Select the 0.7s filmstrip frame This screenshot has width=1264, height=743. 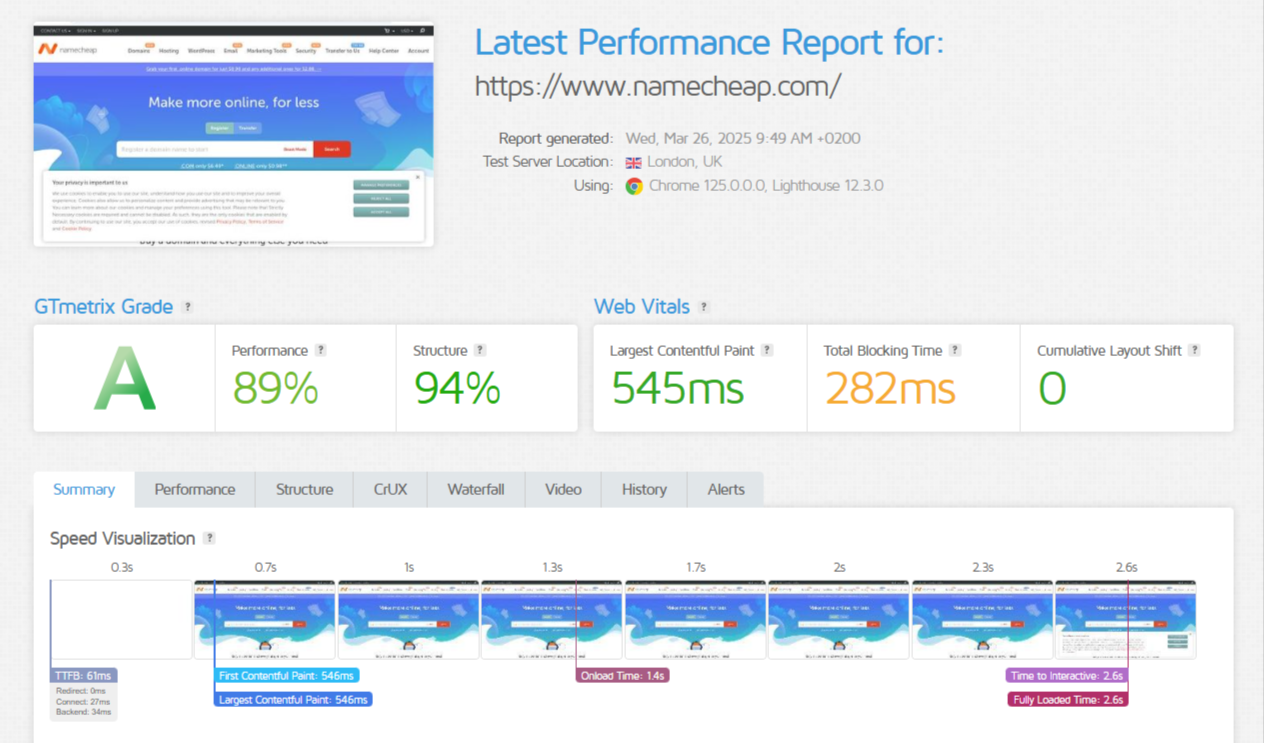(265, 619)
